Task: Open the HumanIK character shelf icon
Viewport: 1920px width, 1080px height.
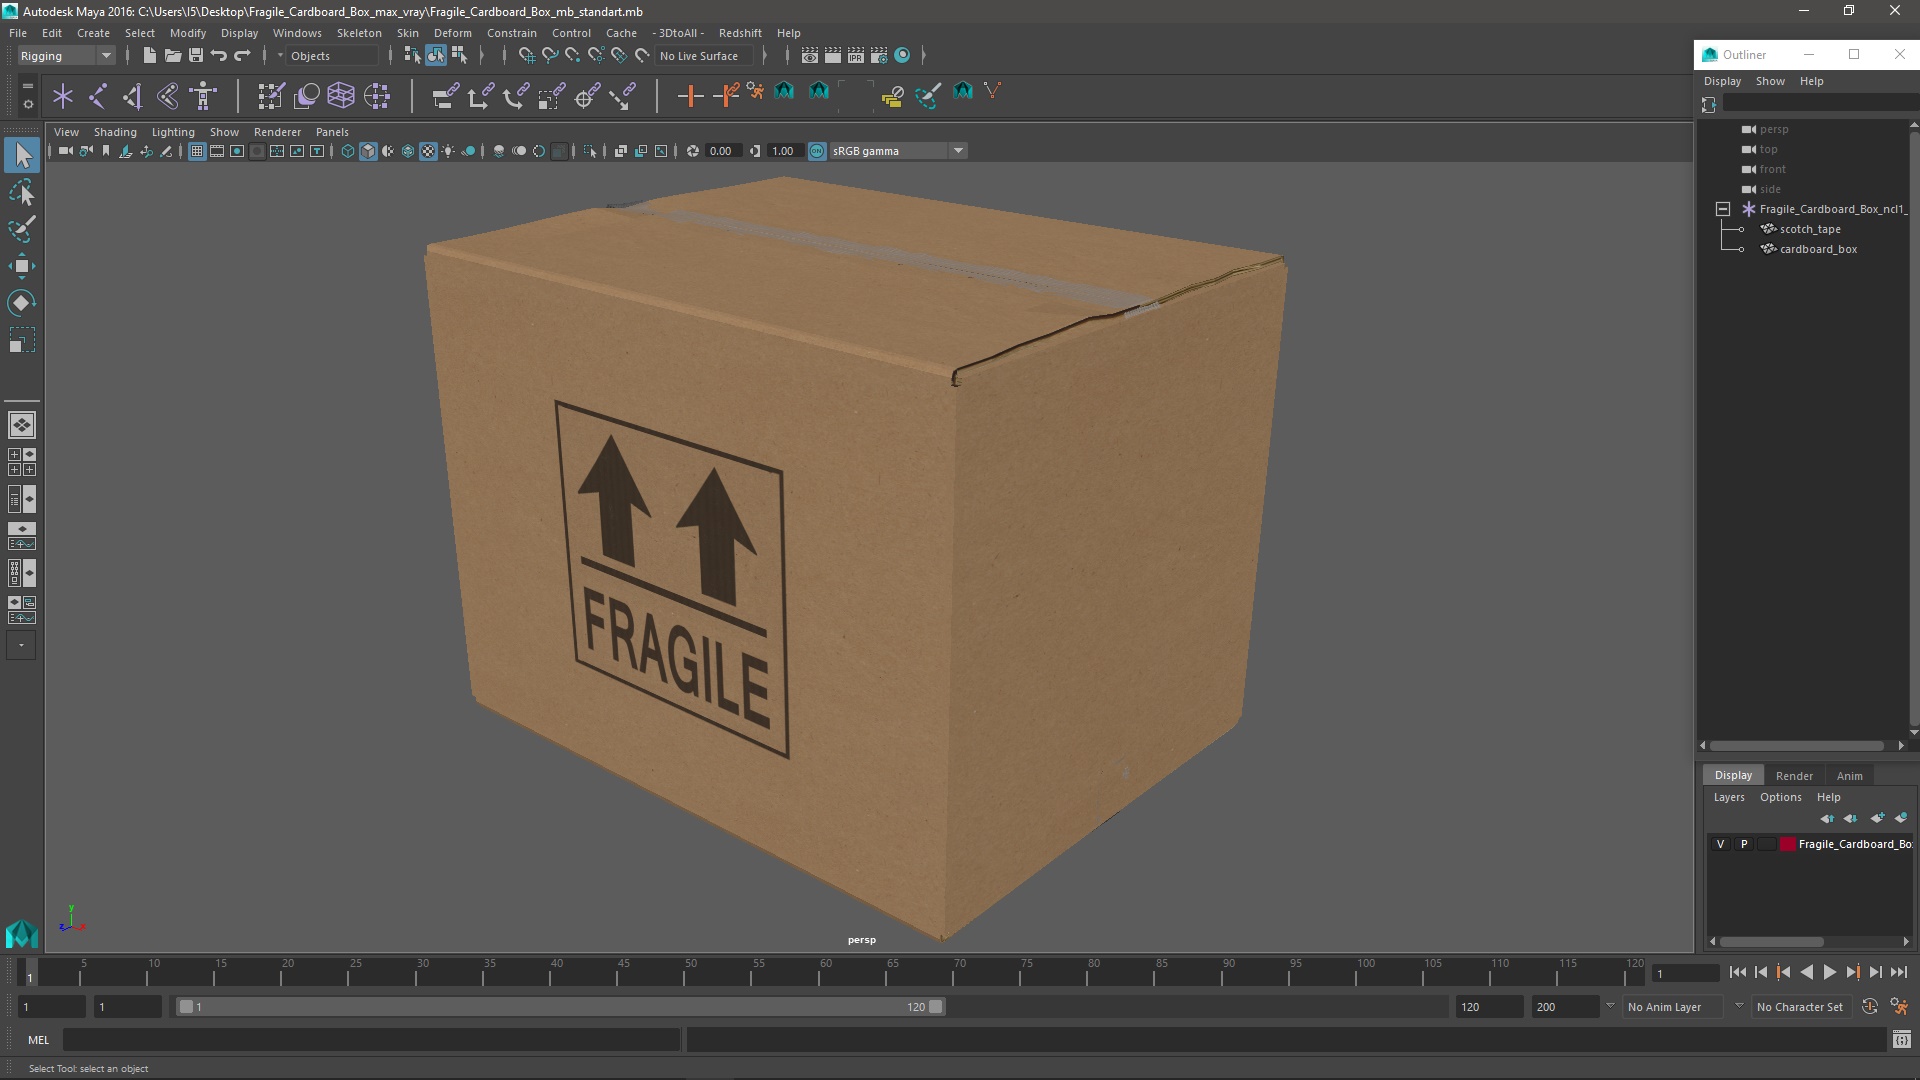Action: coord(203,96)
